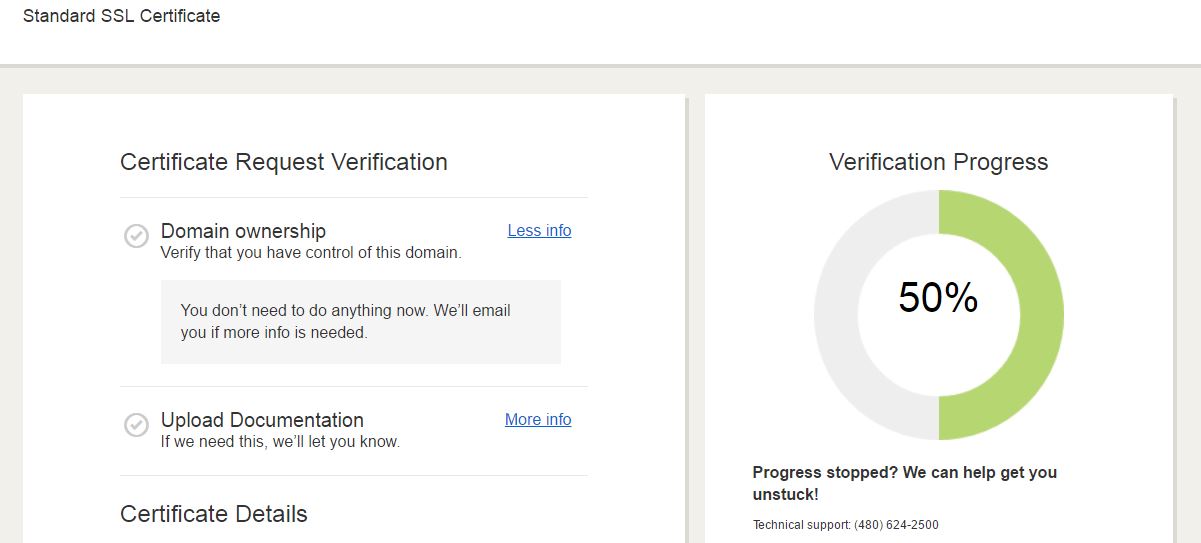This screenshot has height=543, width=1201.
Task: Click the Domain ownership checkmark icon
Action: coord(136,236)
